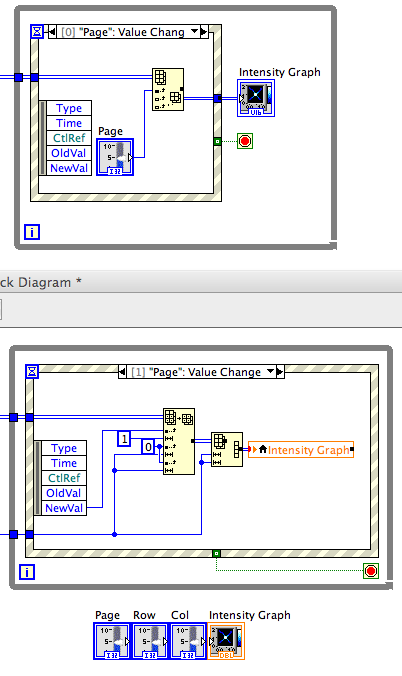Click Time in the top event data node

coord(69,123)
